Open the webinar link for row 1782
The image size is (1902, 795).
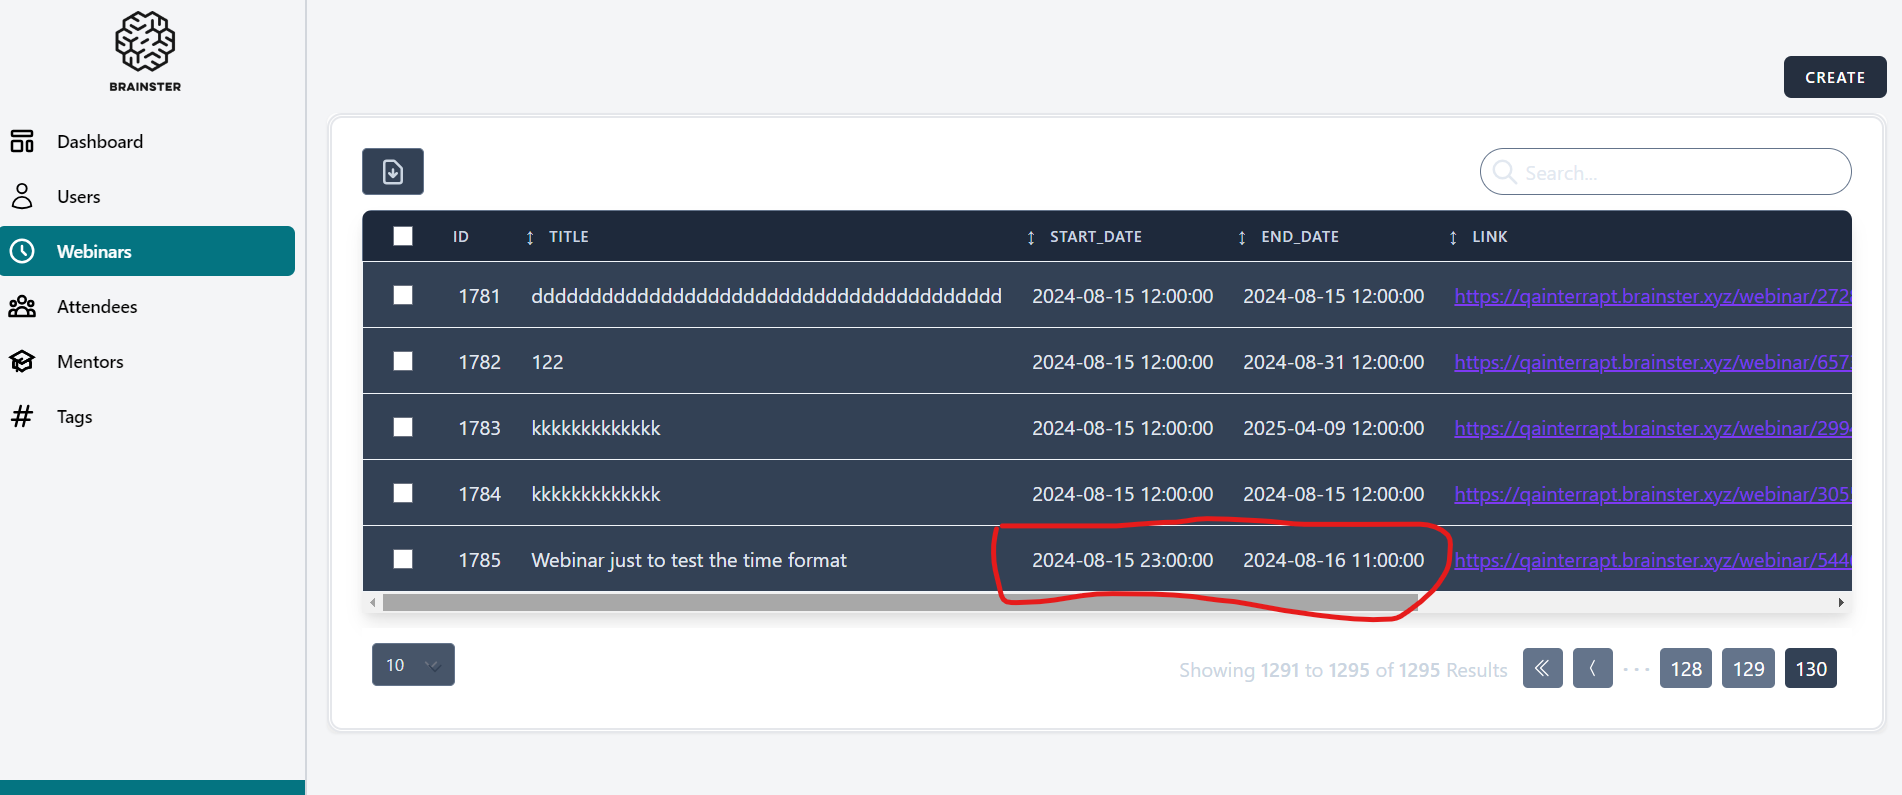(1650, 362)
